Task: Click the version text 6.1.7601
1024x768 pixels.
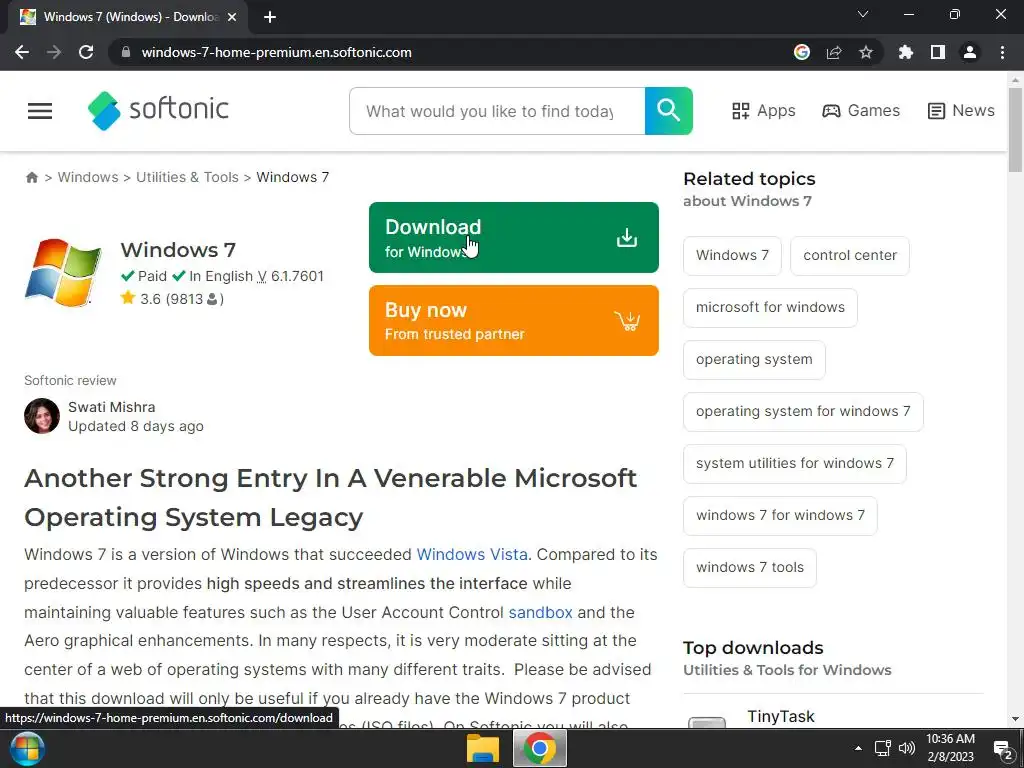Action: click(297, 276)
